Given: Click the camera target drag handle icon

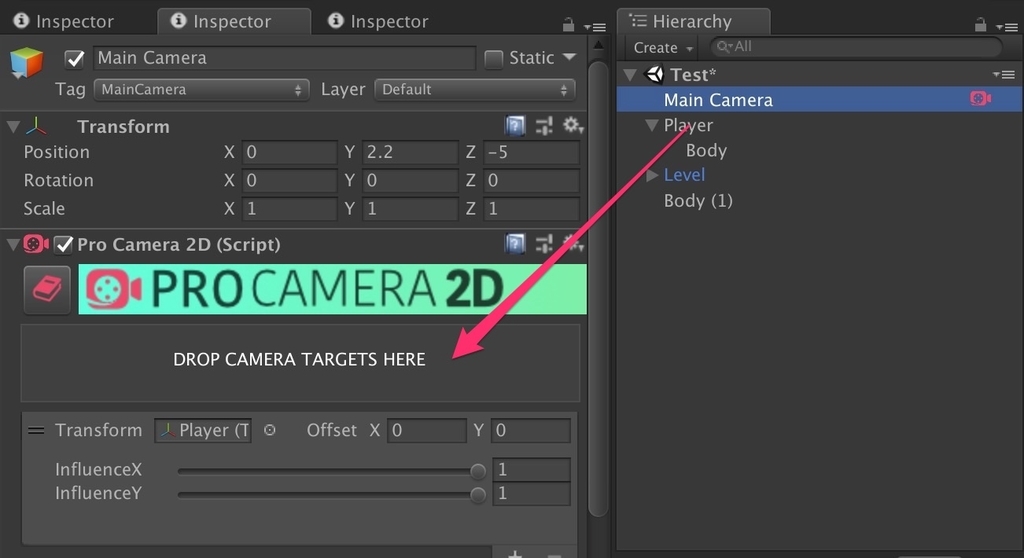Looking at the screenshot, I should coord(36,430).
